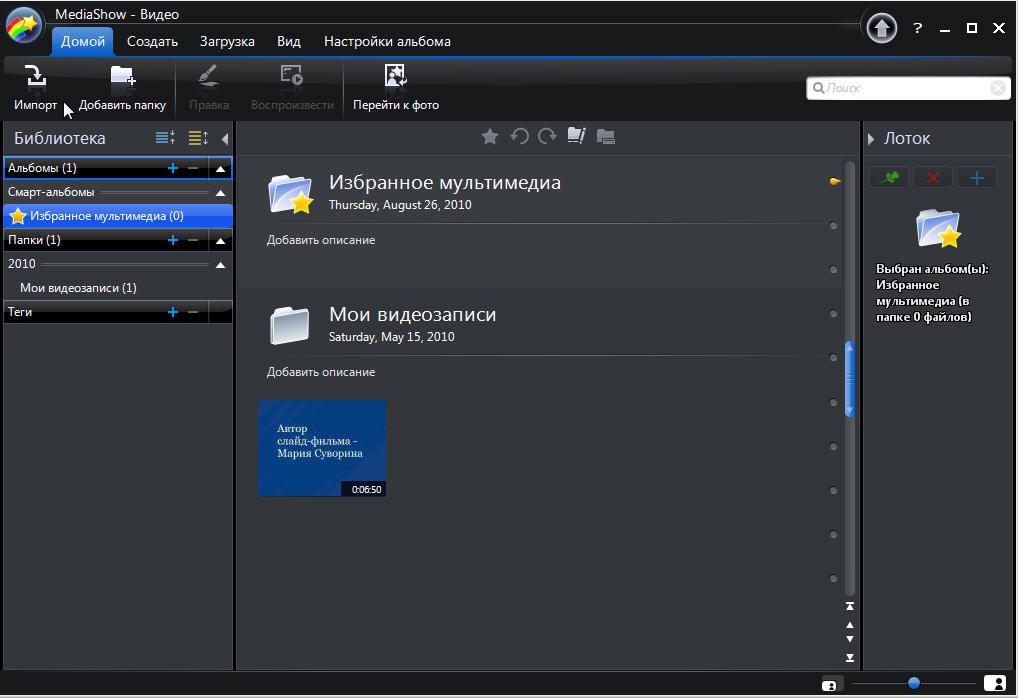Screen dimensions: 1018x698
Task: Click the rotate right icon
Action: [547, 137]
